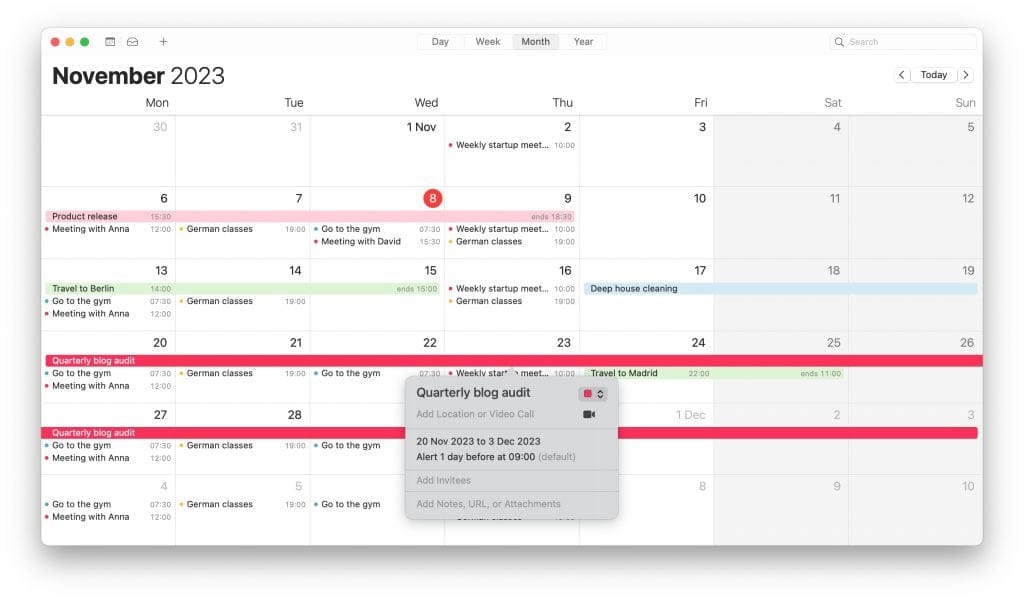Viewport: 1024px width, 600px height.
Task: Go to the next month
Action: 966,75
